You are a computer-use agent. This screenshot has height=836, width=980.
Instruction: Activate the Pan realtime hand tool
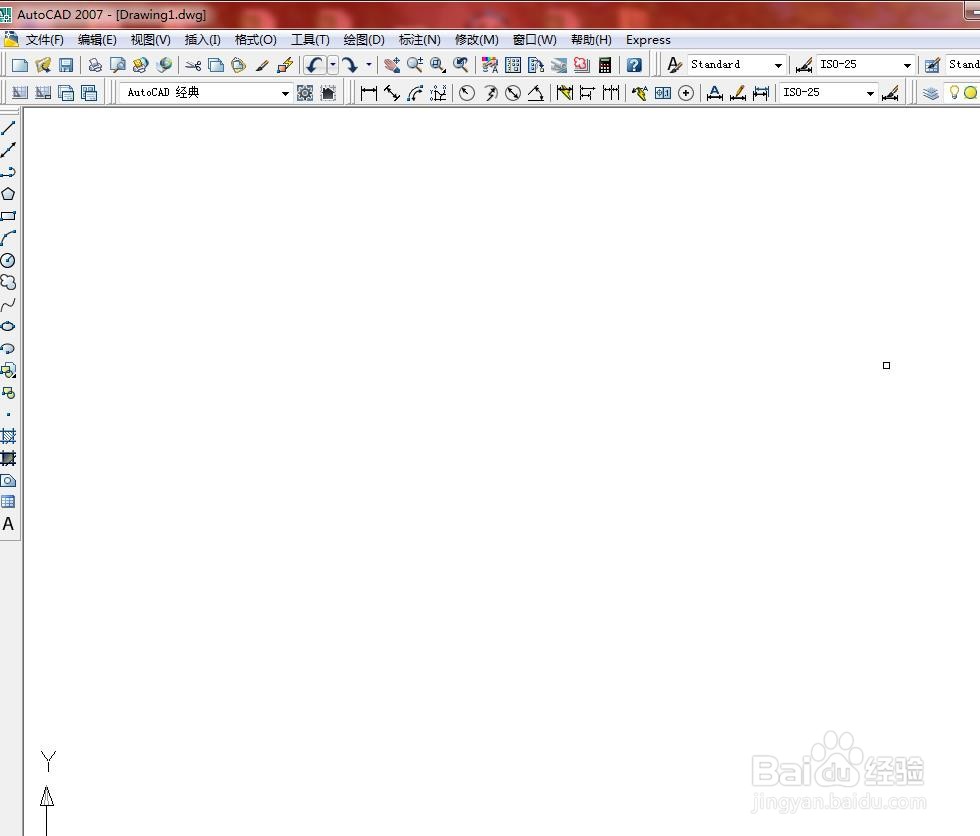pyautogui.click(x=392, y=65)
